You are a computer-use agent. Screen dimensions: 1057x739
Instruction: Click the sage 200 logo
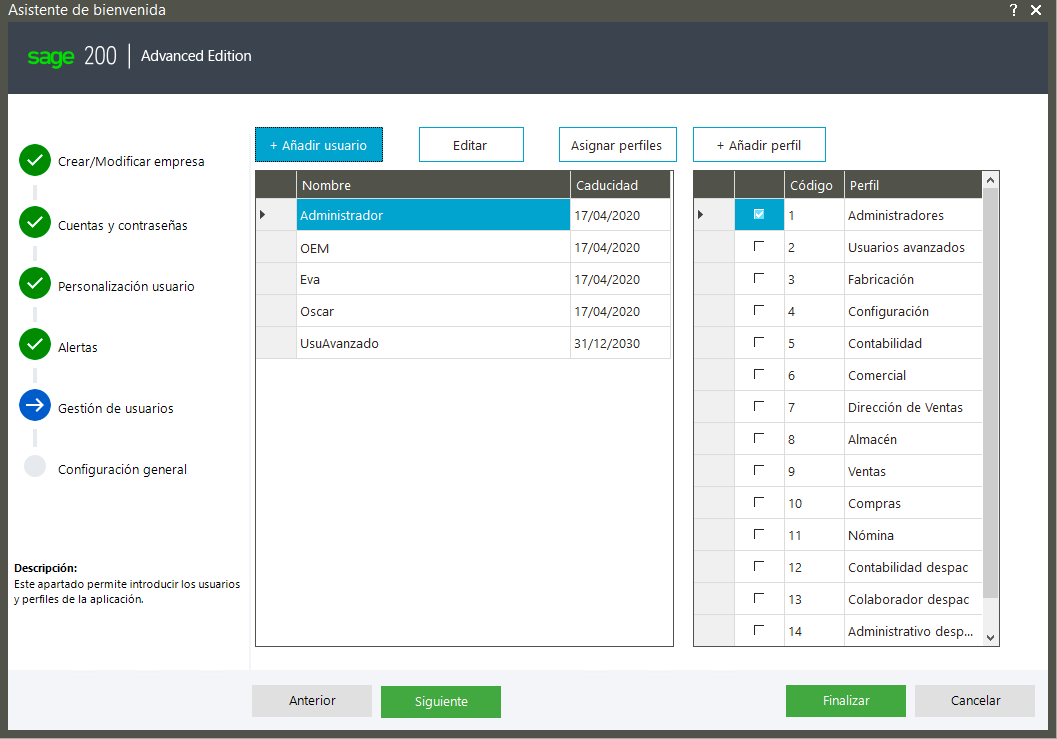point(72,56)
